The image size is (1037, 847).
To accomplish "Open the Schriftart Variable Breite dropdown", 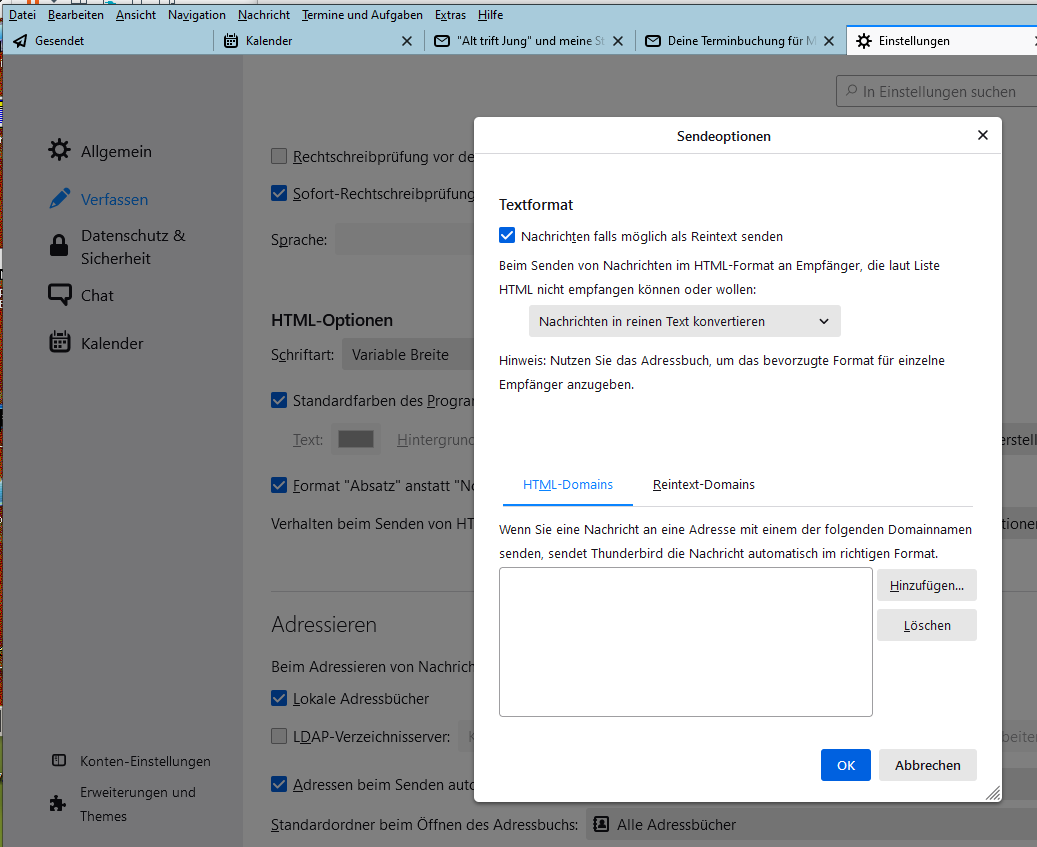I will pos(408,354).
